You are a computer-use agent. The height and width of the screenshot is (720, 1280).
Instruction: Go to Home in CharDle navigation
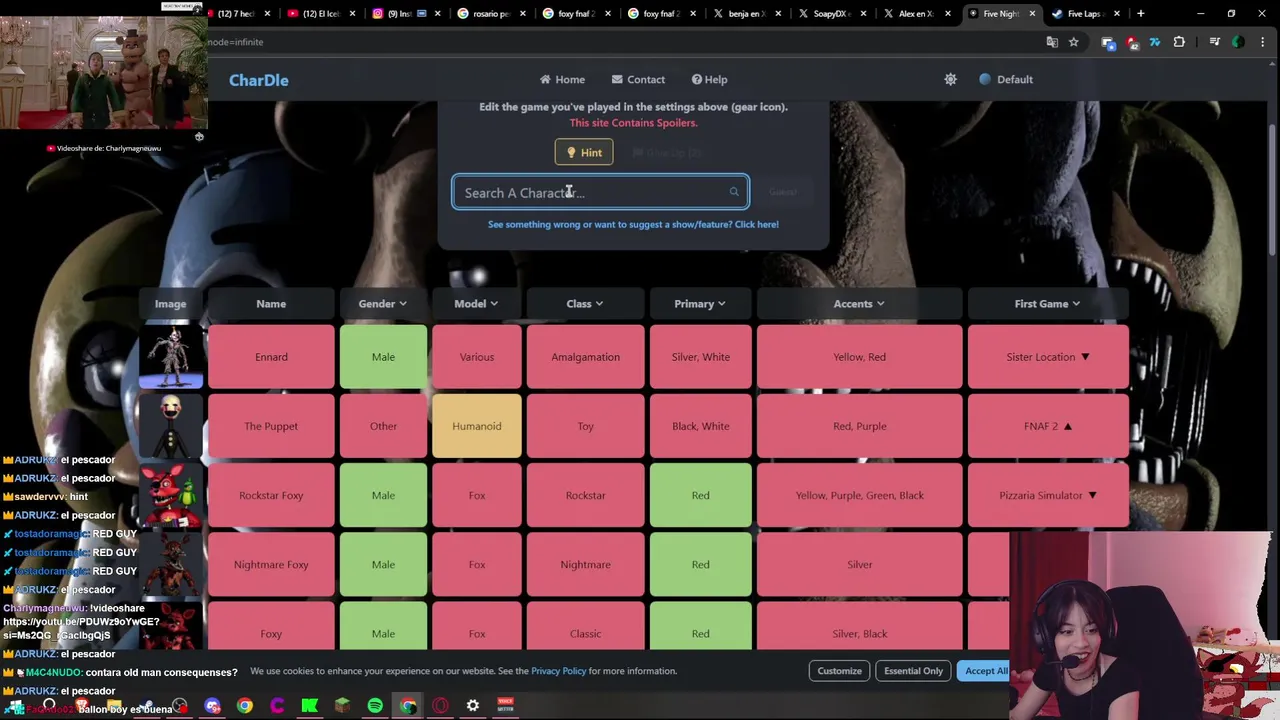click(562, 79)
